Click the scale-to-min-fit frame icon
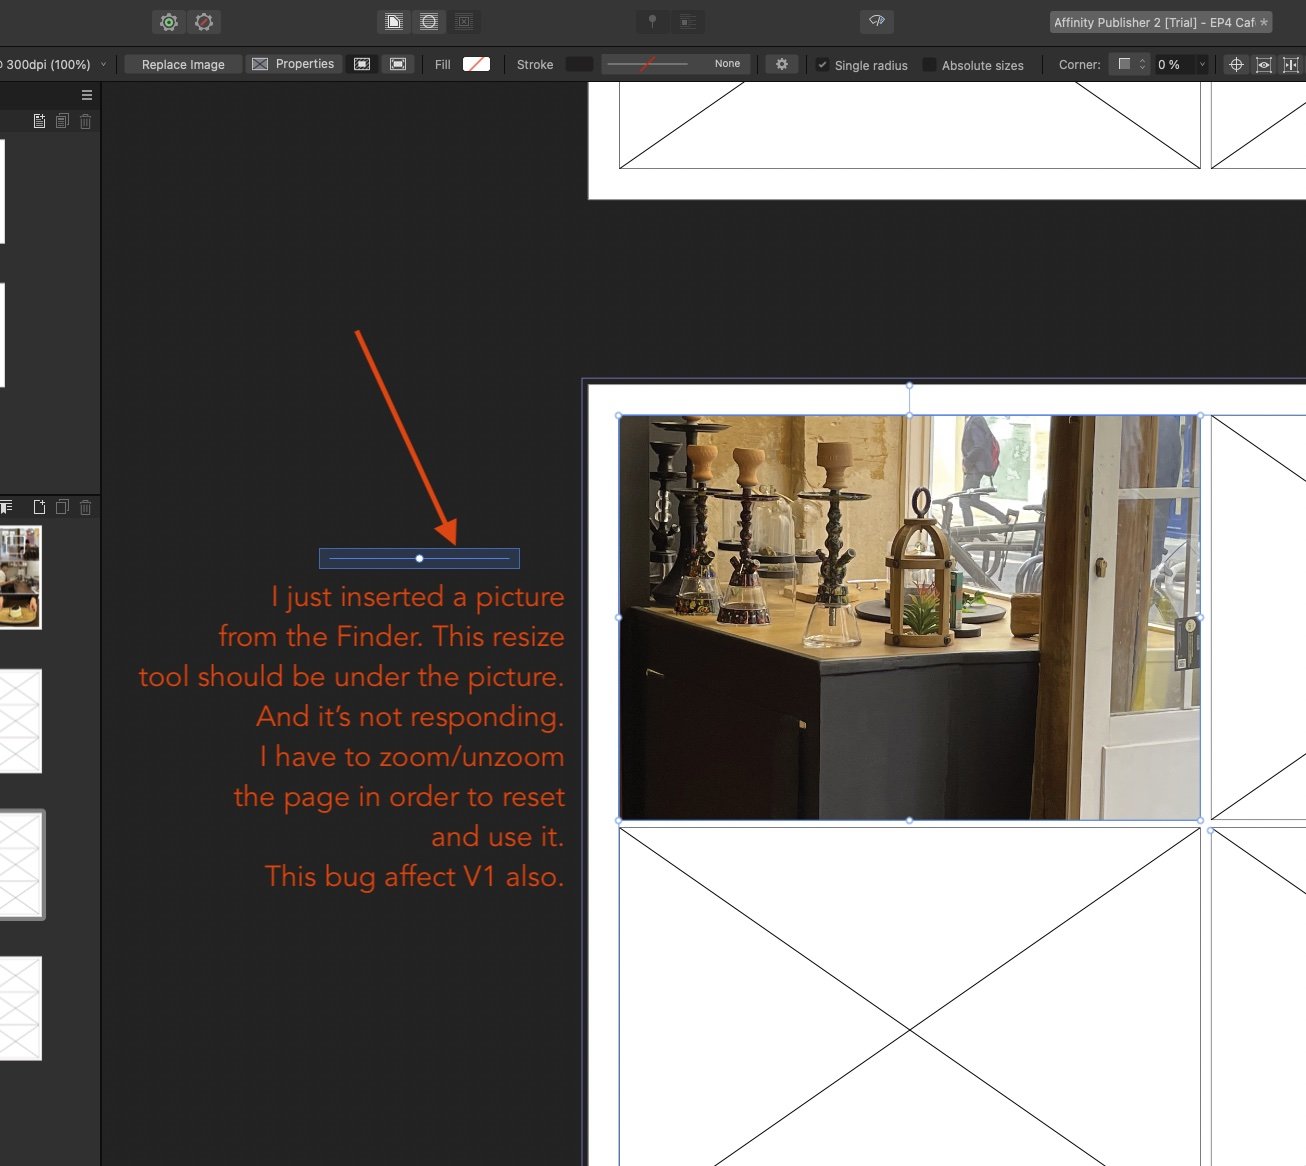Screen dimensions: 1306x1166 397,64
